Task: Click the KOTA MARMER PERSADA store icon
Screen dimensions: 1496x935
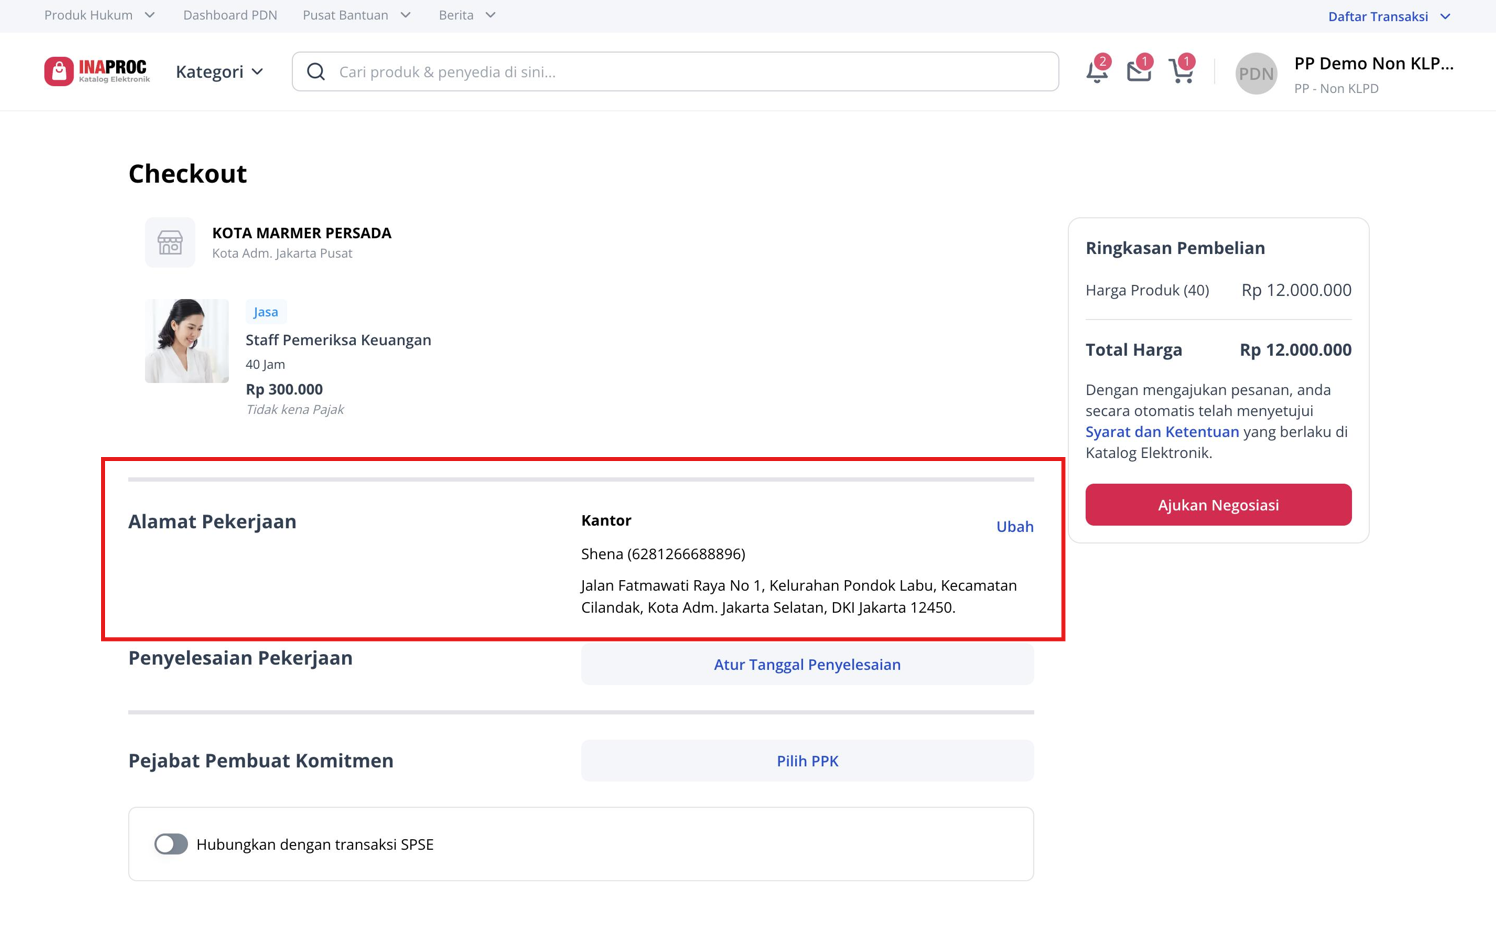Action: click(170, 242)
